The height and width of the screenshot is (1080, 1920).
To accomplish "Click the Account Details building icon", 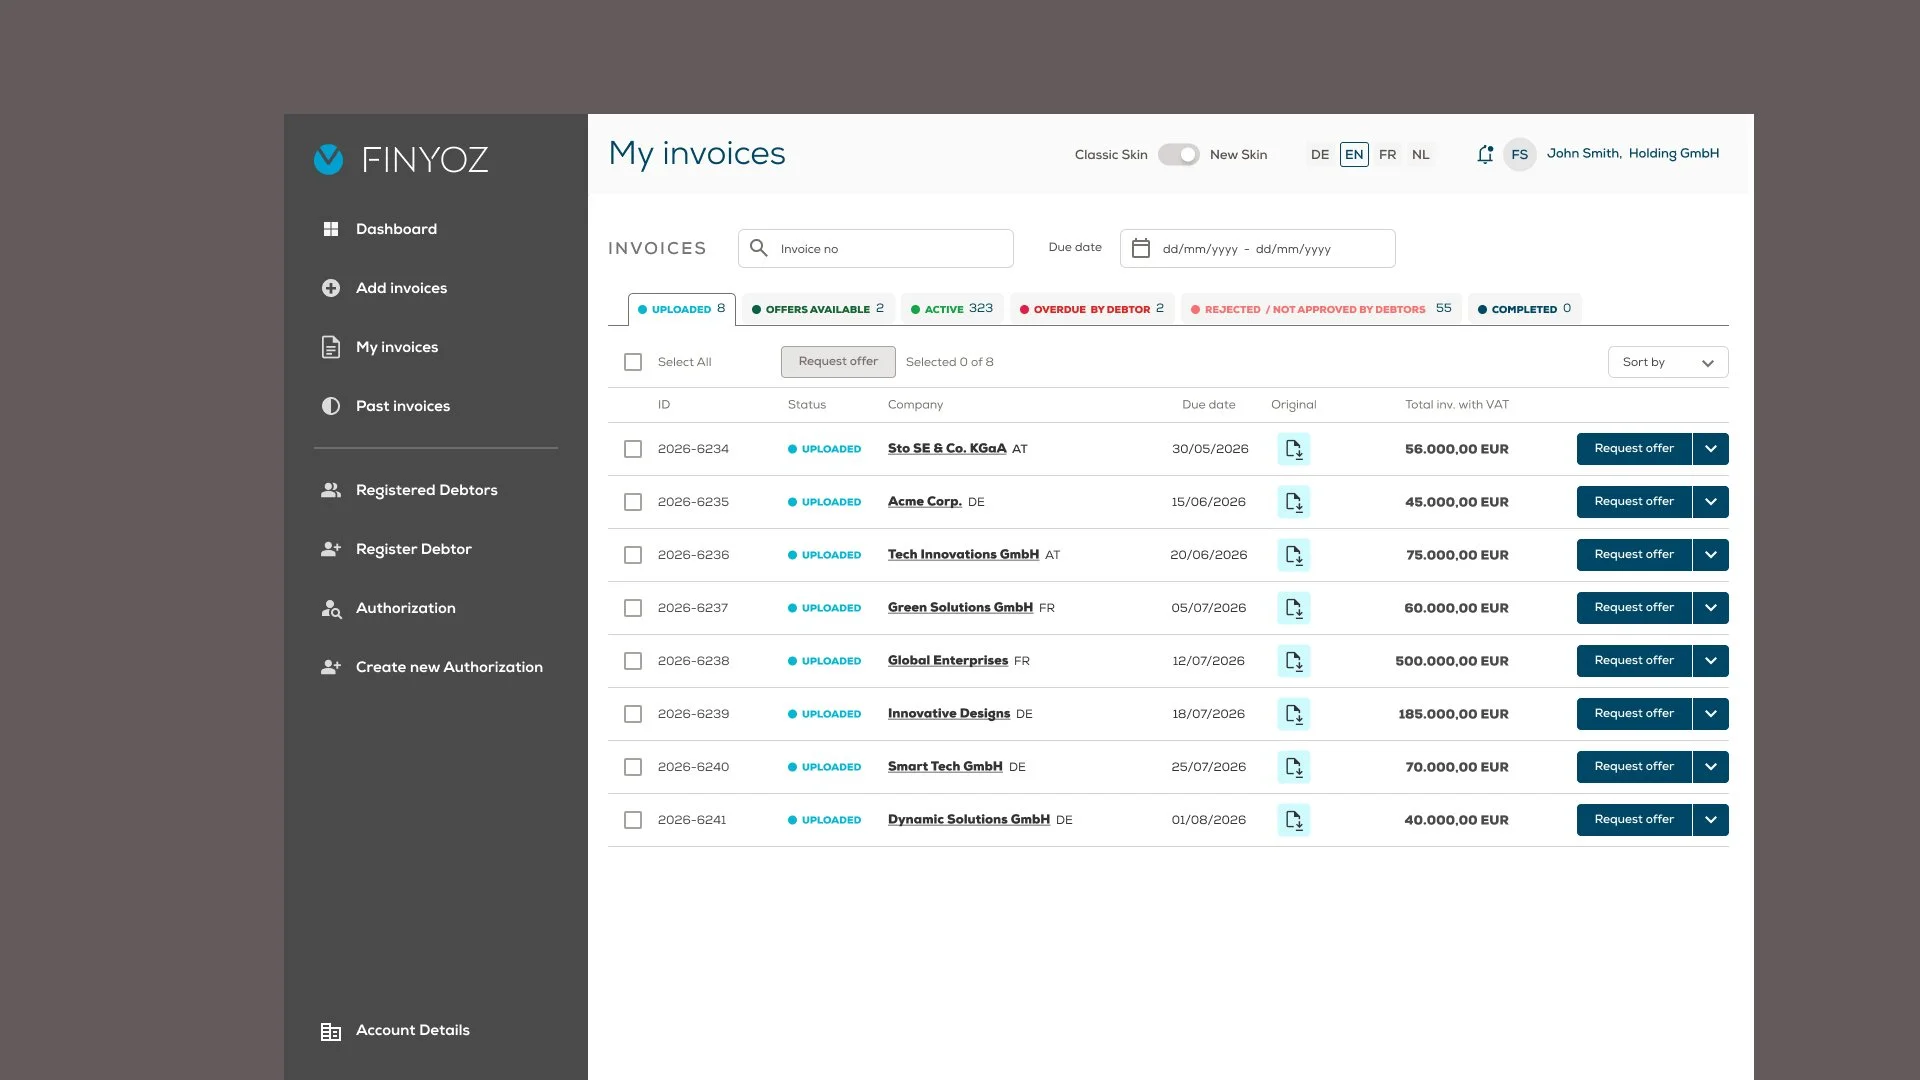I will tap(331, 1031).
